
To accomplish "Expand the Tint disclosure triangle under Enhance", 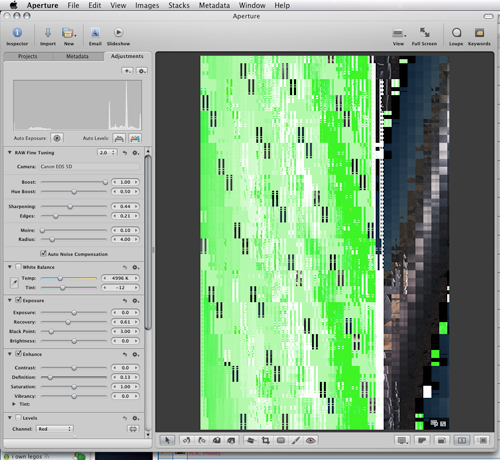I will tap(14, 404).
